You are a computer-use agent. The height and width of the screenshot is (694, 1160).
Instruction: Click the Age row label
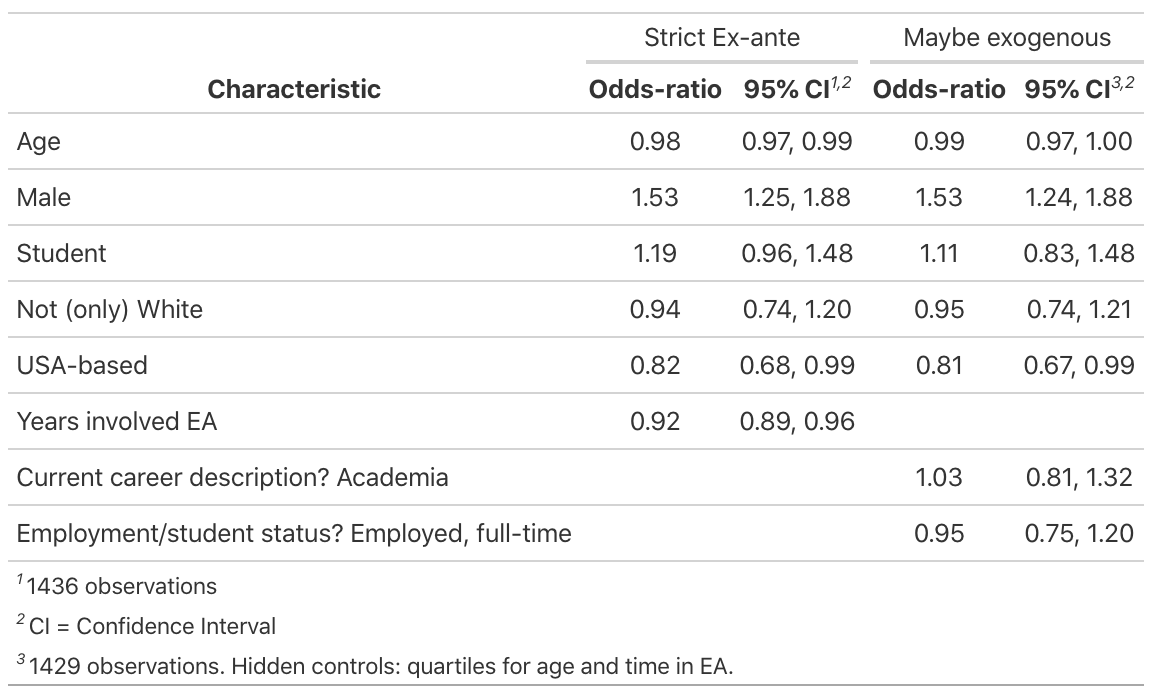[39, 142]
